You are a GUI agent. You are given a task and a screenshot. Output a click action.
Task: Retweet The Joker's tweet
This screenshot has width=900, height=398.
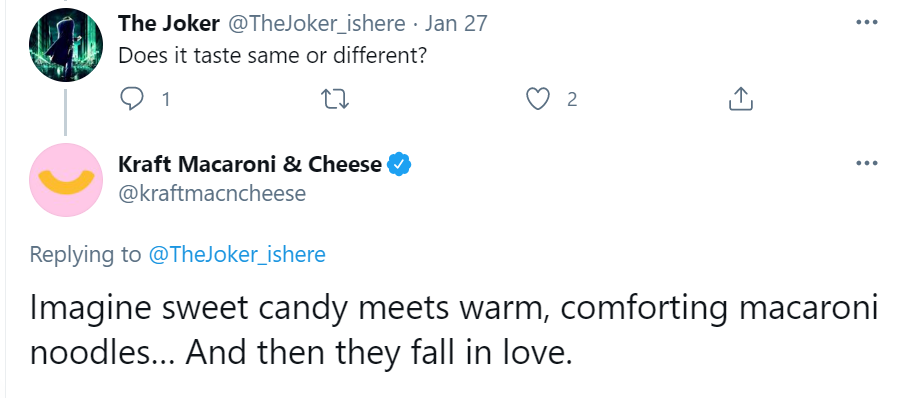coord(335,100)
